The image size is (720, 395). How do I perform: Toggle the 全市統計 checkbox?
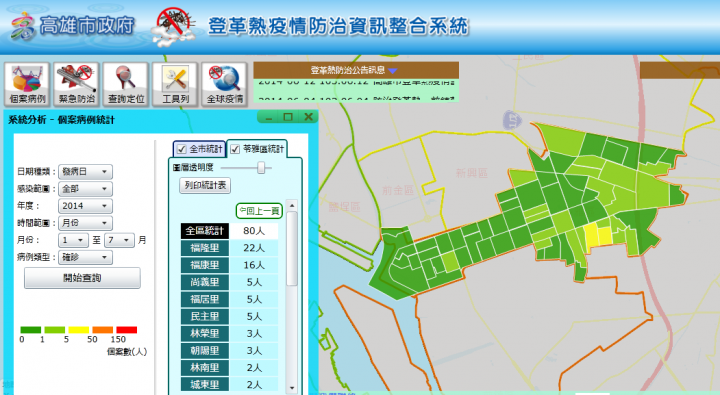[182, 149]
